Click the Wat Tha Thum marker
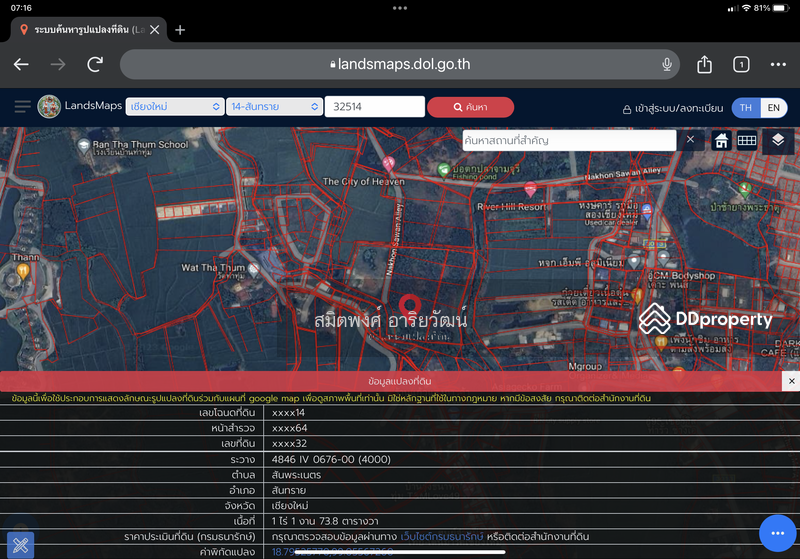Screen dimensions: 800x559 pyautogui.click(x=253, y=269)
